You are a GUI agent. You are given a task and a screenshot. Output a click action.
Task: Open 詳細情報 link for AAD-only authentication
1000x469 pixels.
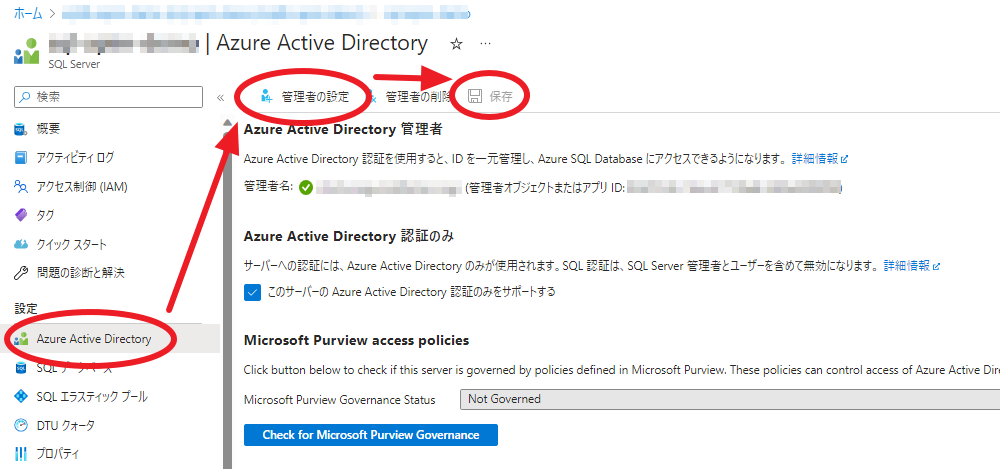coord(911,265)
